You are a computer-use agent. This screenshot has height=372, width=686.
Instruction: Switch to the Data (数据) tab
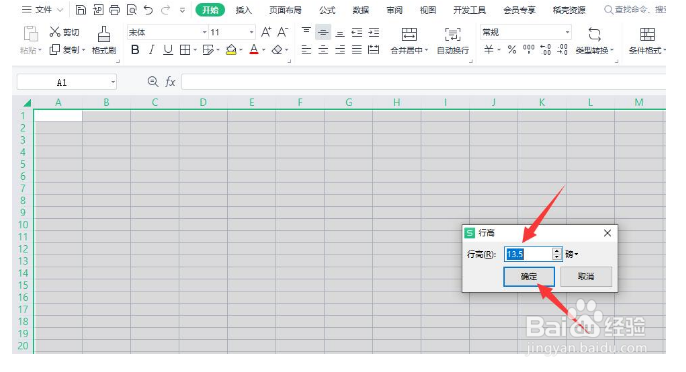tap(360, 10)
